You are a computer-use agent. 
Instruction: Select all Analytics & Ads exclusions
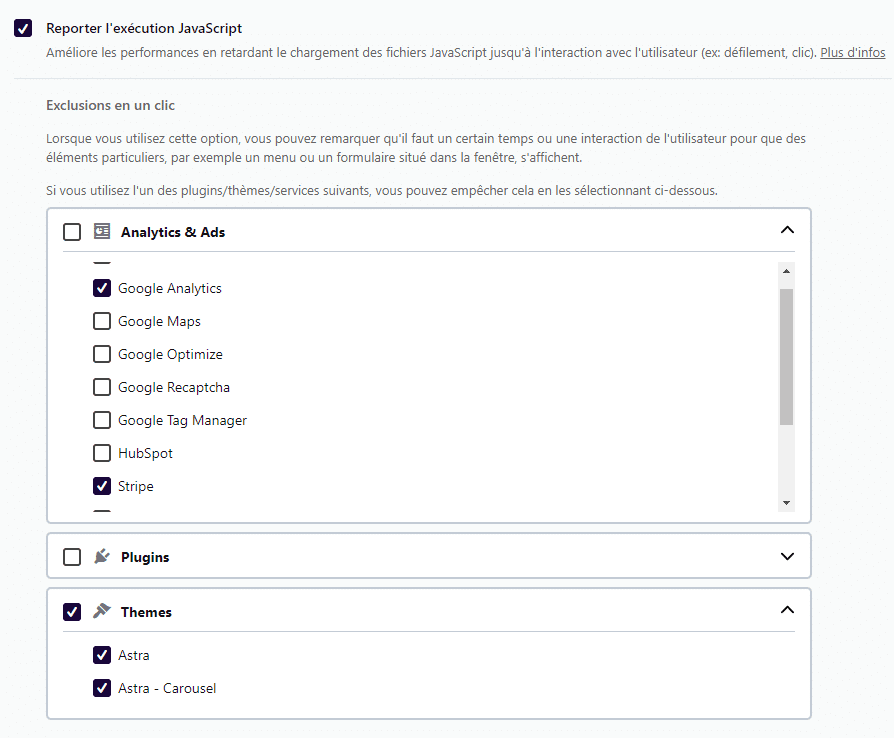coord(72,232)
